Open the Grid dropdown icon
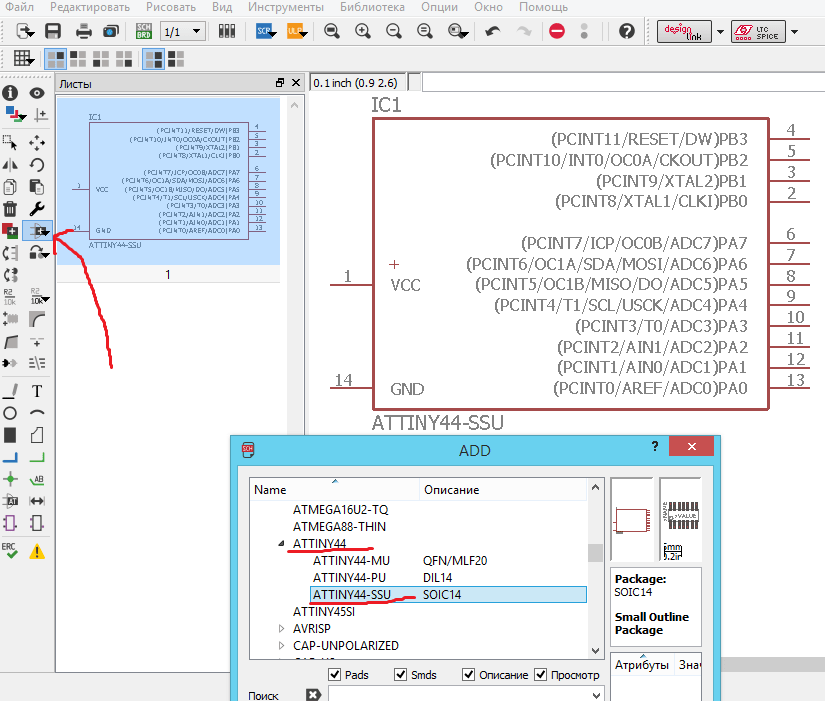This screenshot has width=825, height=701. point(24,58)
